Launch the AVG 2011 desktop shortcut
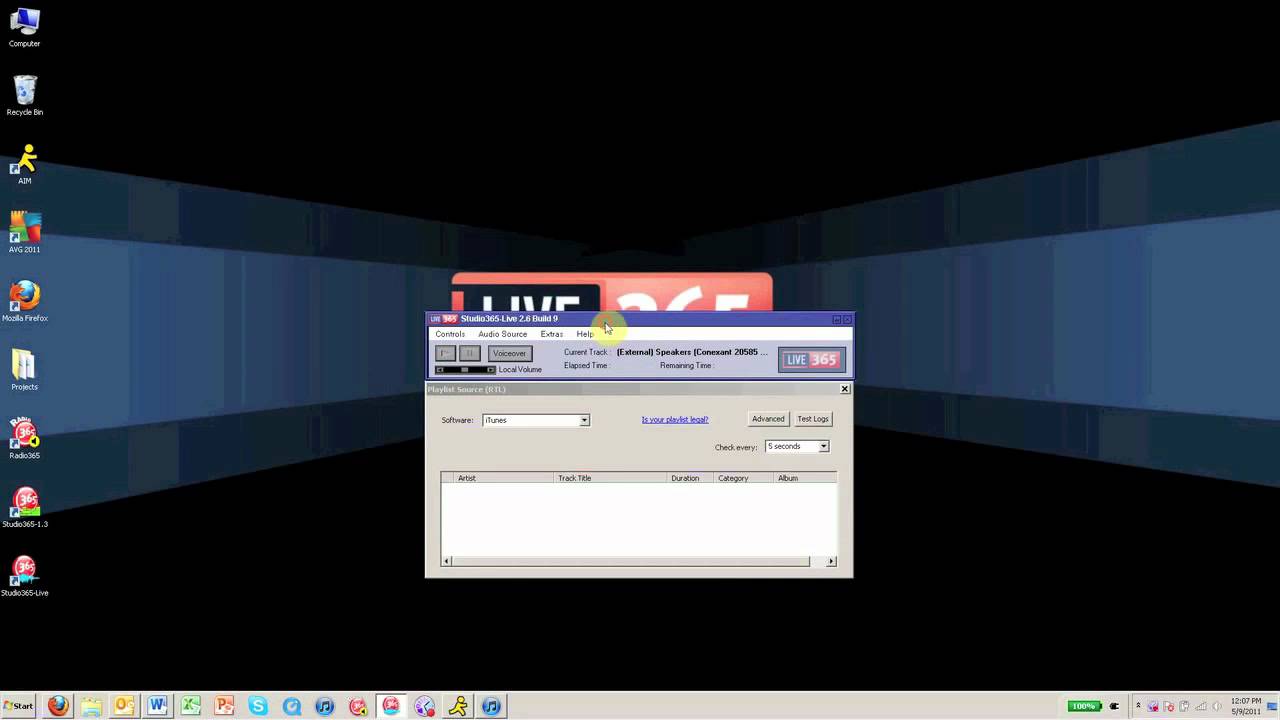The height and width of the screenshot is (720, 1280). tap(24, 233)
